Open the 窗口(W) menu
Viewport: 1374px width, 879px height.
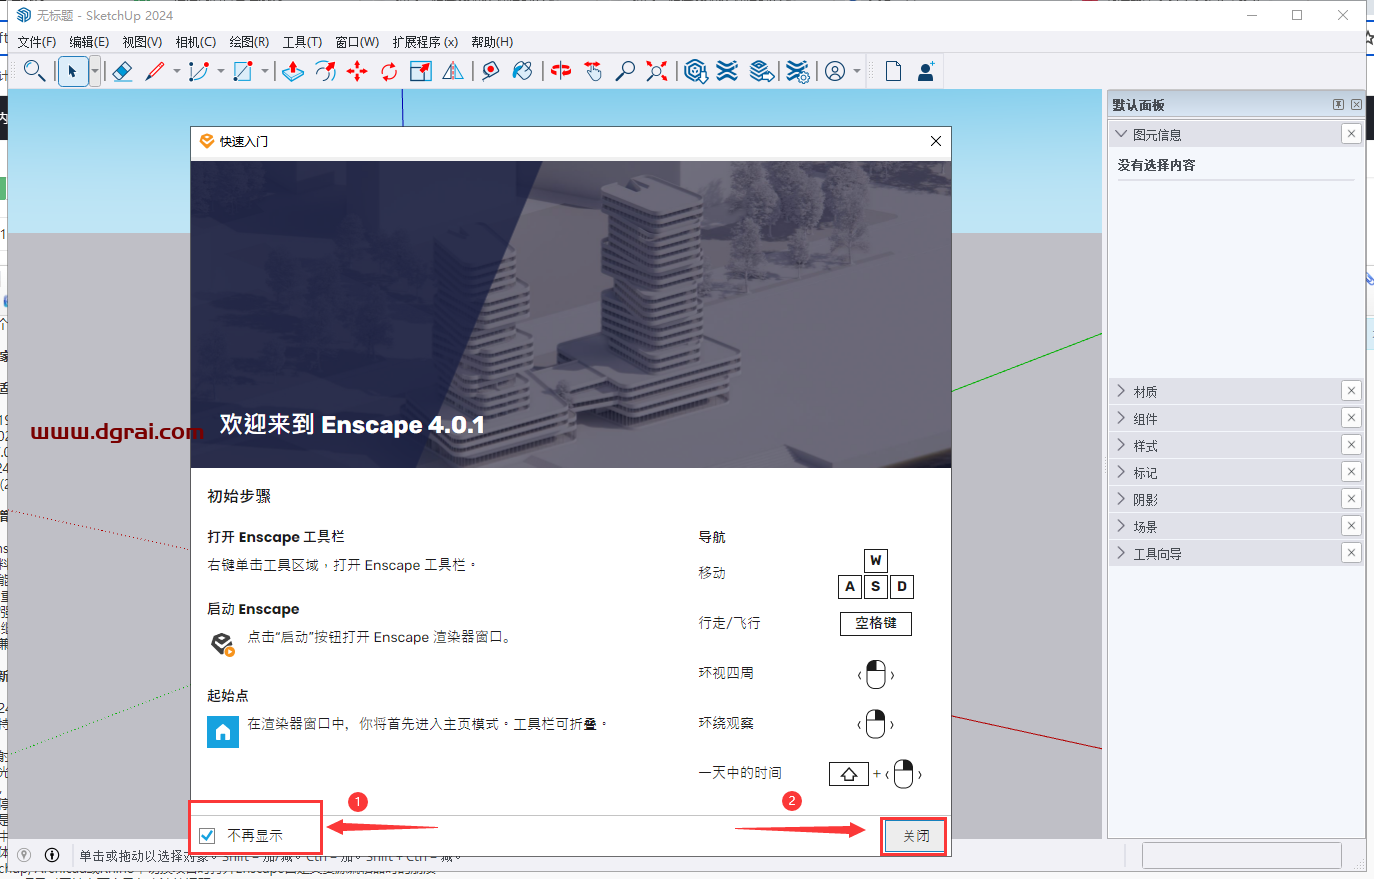click(x=357, y=42)
